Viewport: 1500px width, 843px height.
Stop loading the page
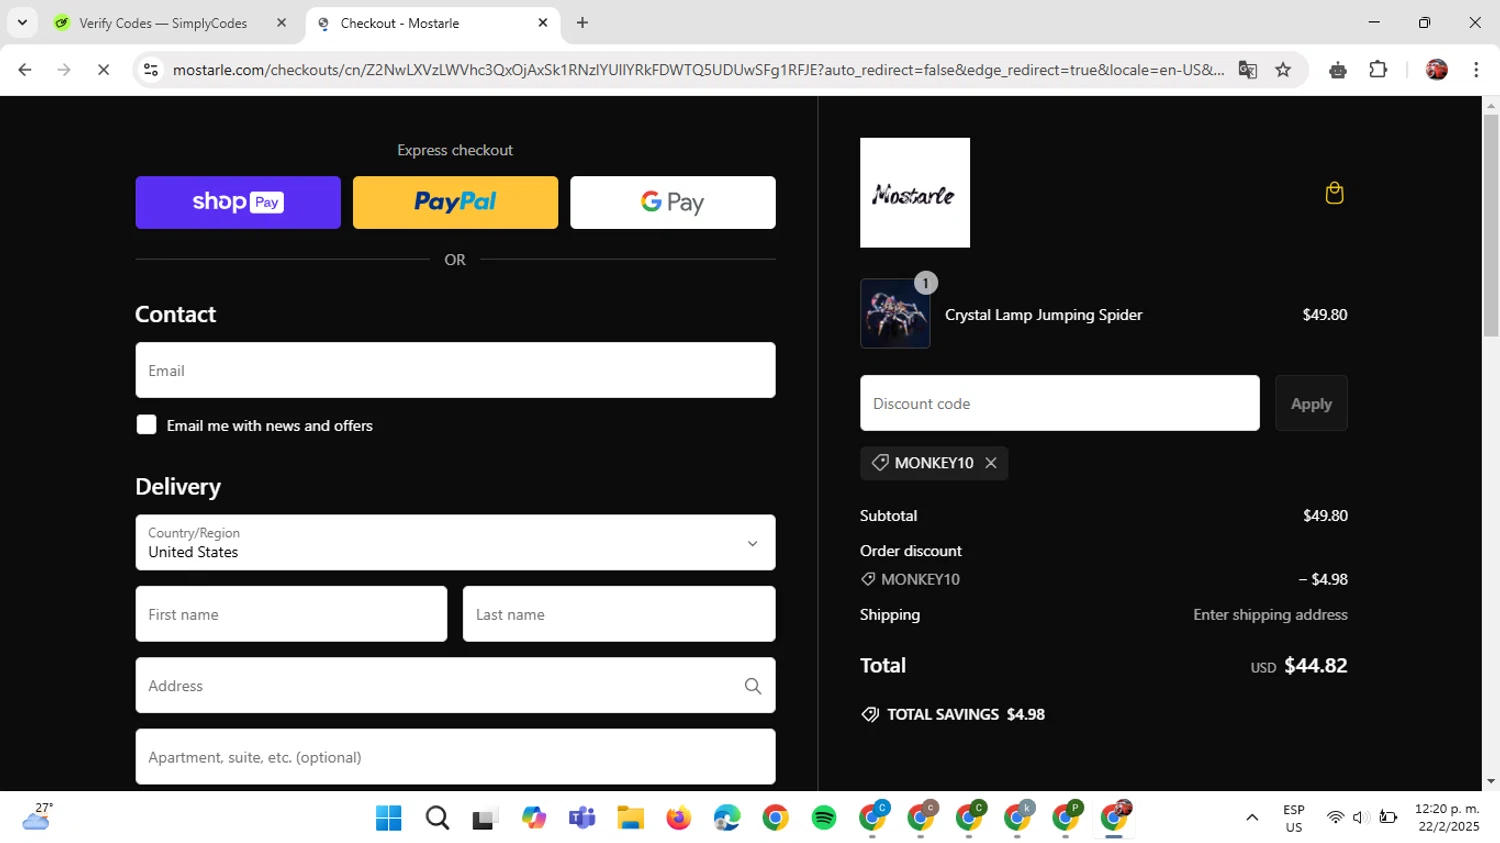coord(103,70)
